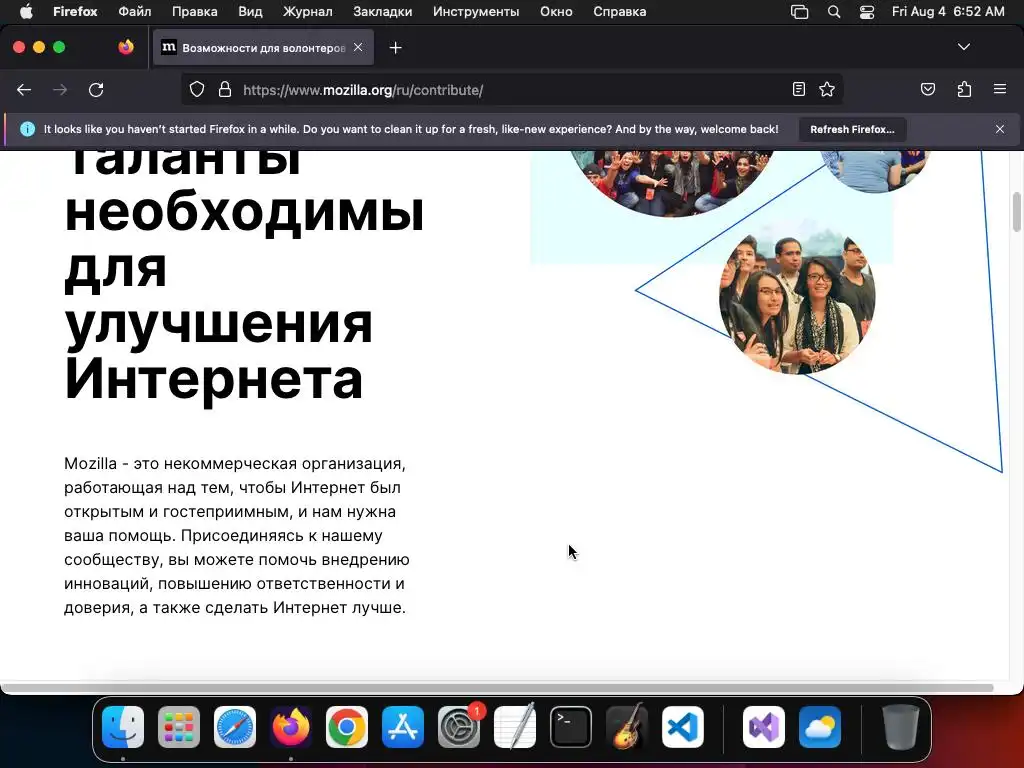Open the Pocket save button

coord(927,89)
